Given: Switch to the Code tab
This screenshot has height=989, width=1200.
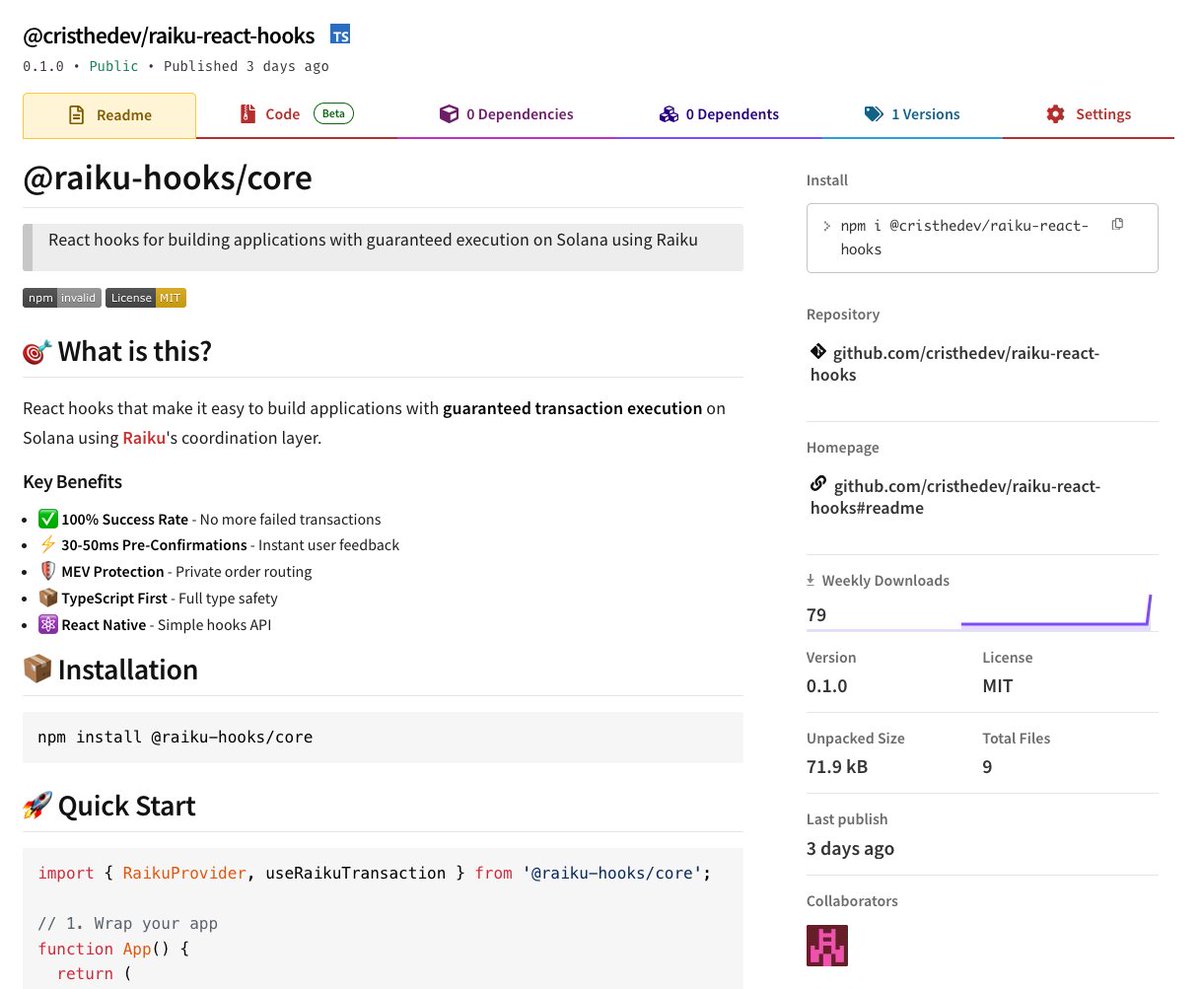Looking at the screenshot, I should [296, 114].
